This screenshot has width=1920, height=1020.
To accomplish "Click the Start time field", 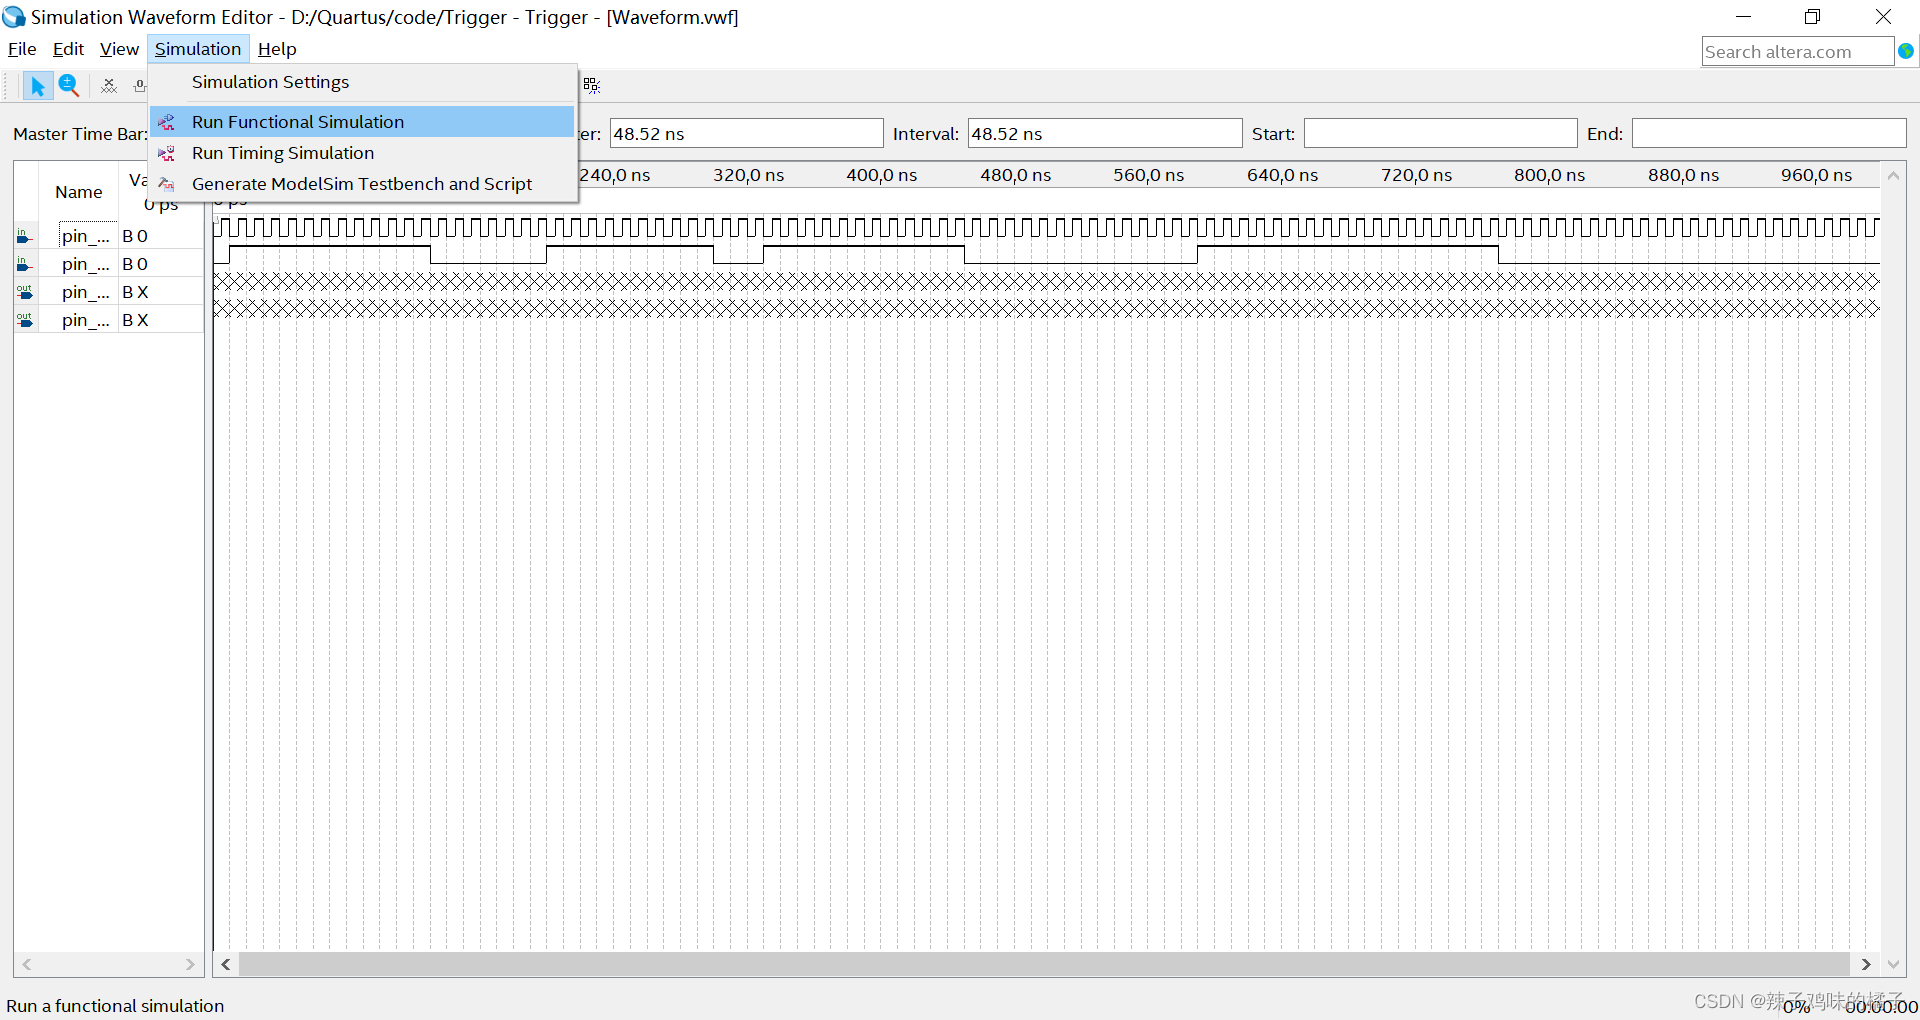I will point(1440,133).
